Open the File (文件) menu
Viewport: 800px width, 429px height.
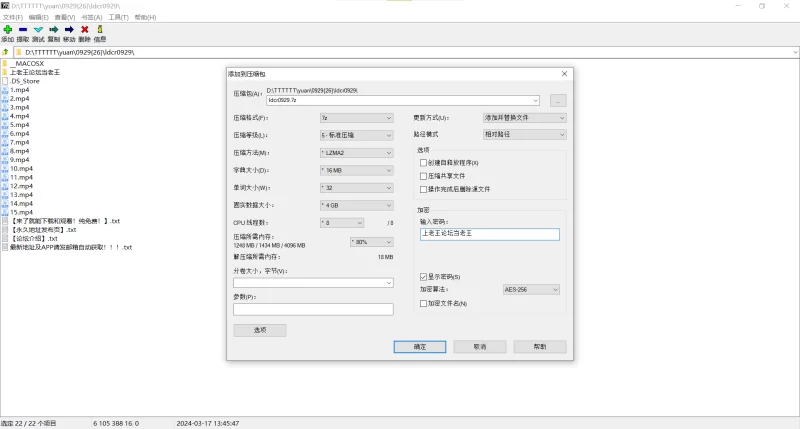click(x=12, y=17)
